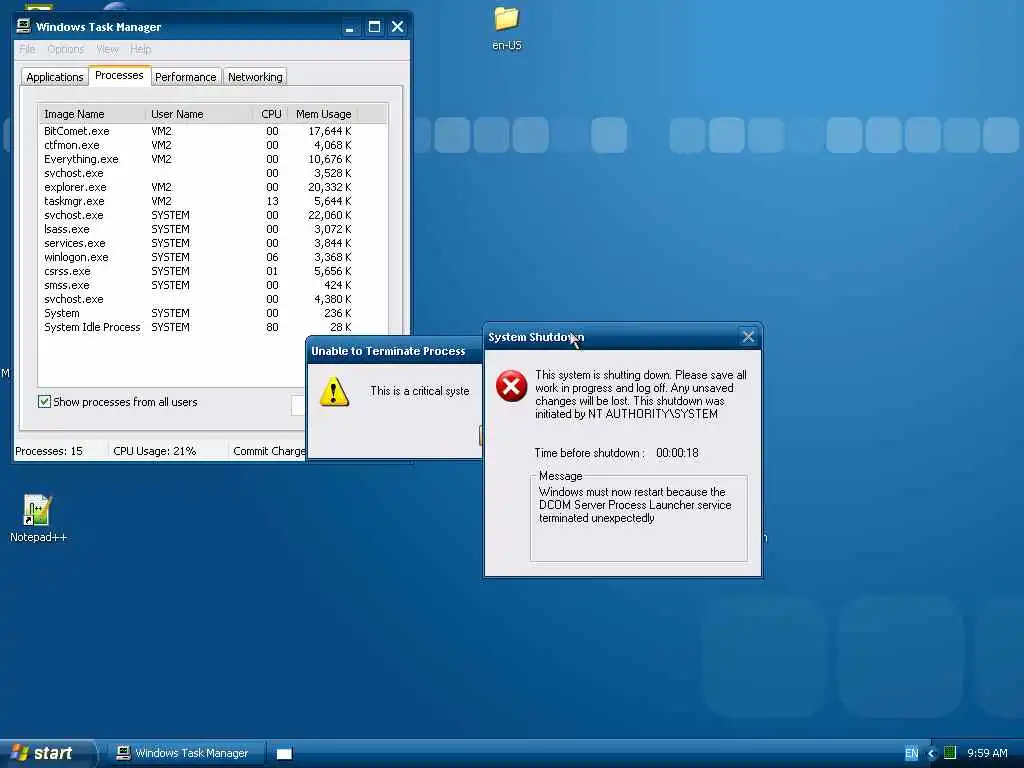Switch to the Performance tab

click(x=185, y=77)
